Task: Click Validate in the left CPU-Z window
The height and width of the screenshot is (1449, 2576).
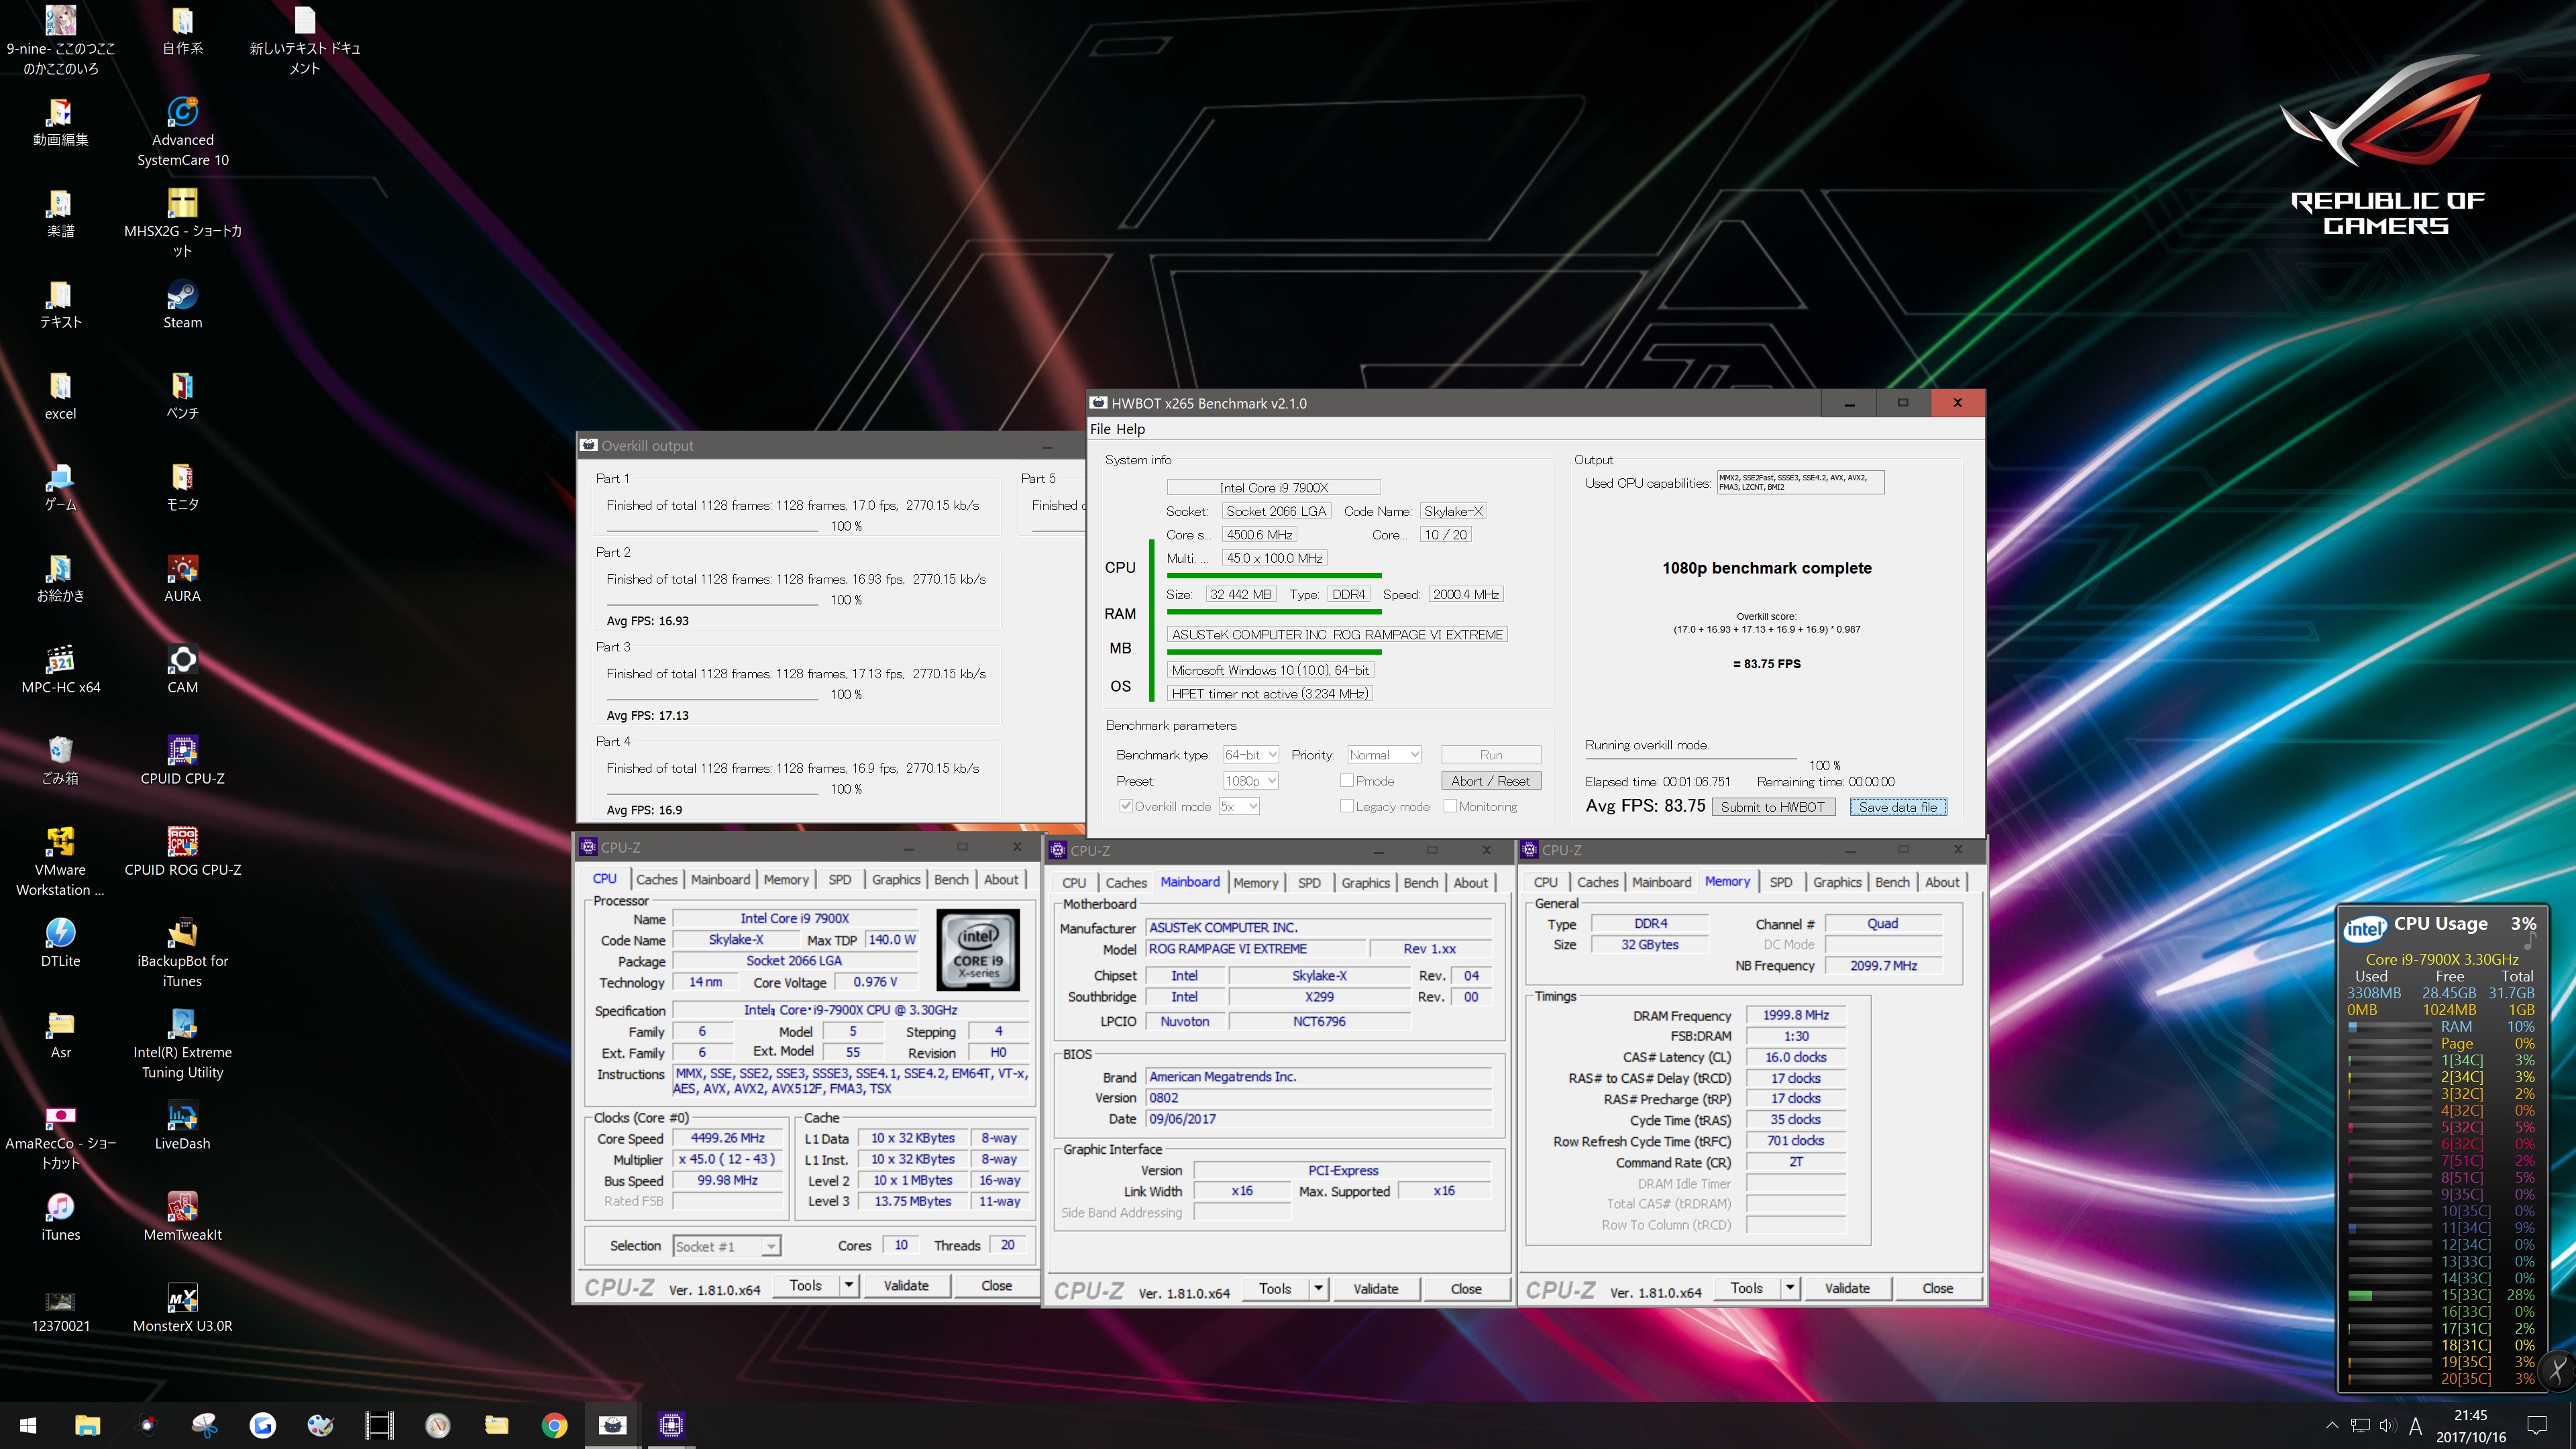Action: pos(906,1285)
